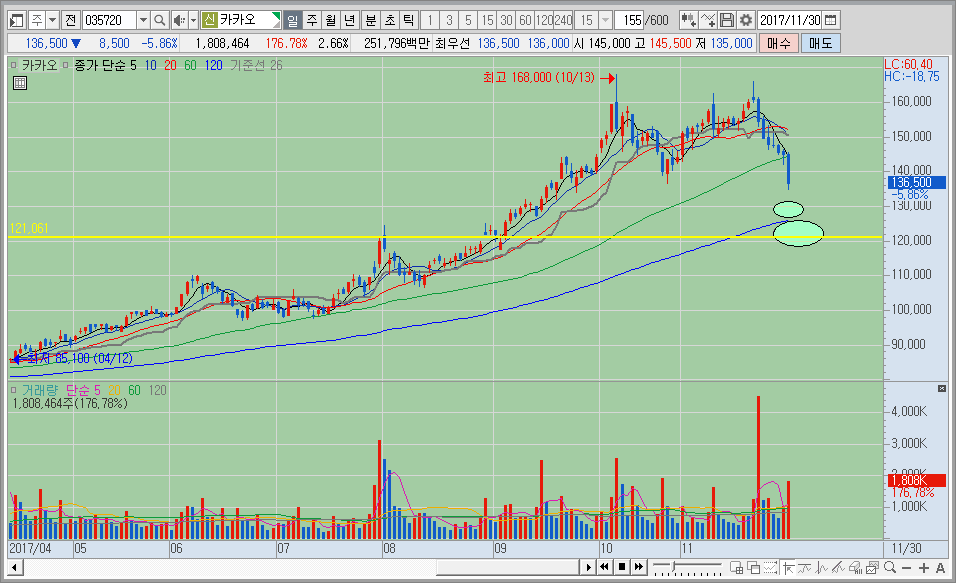Open the data table grid icon in chart
Viewport: 956px width, 583px height.
[20, 83]
